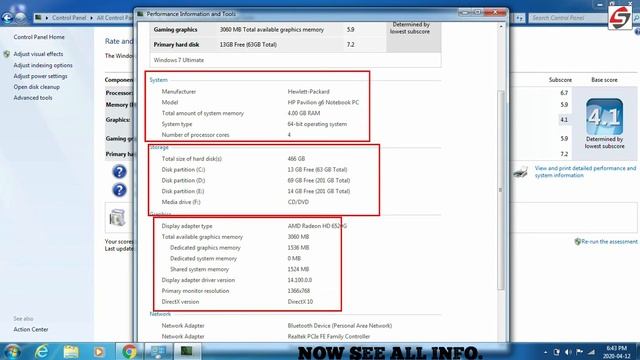The image size is (640, 360).
Task: Select Bluetooth Device network adapter text
Action: (x=340, y=326)
